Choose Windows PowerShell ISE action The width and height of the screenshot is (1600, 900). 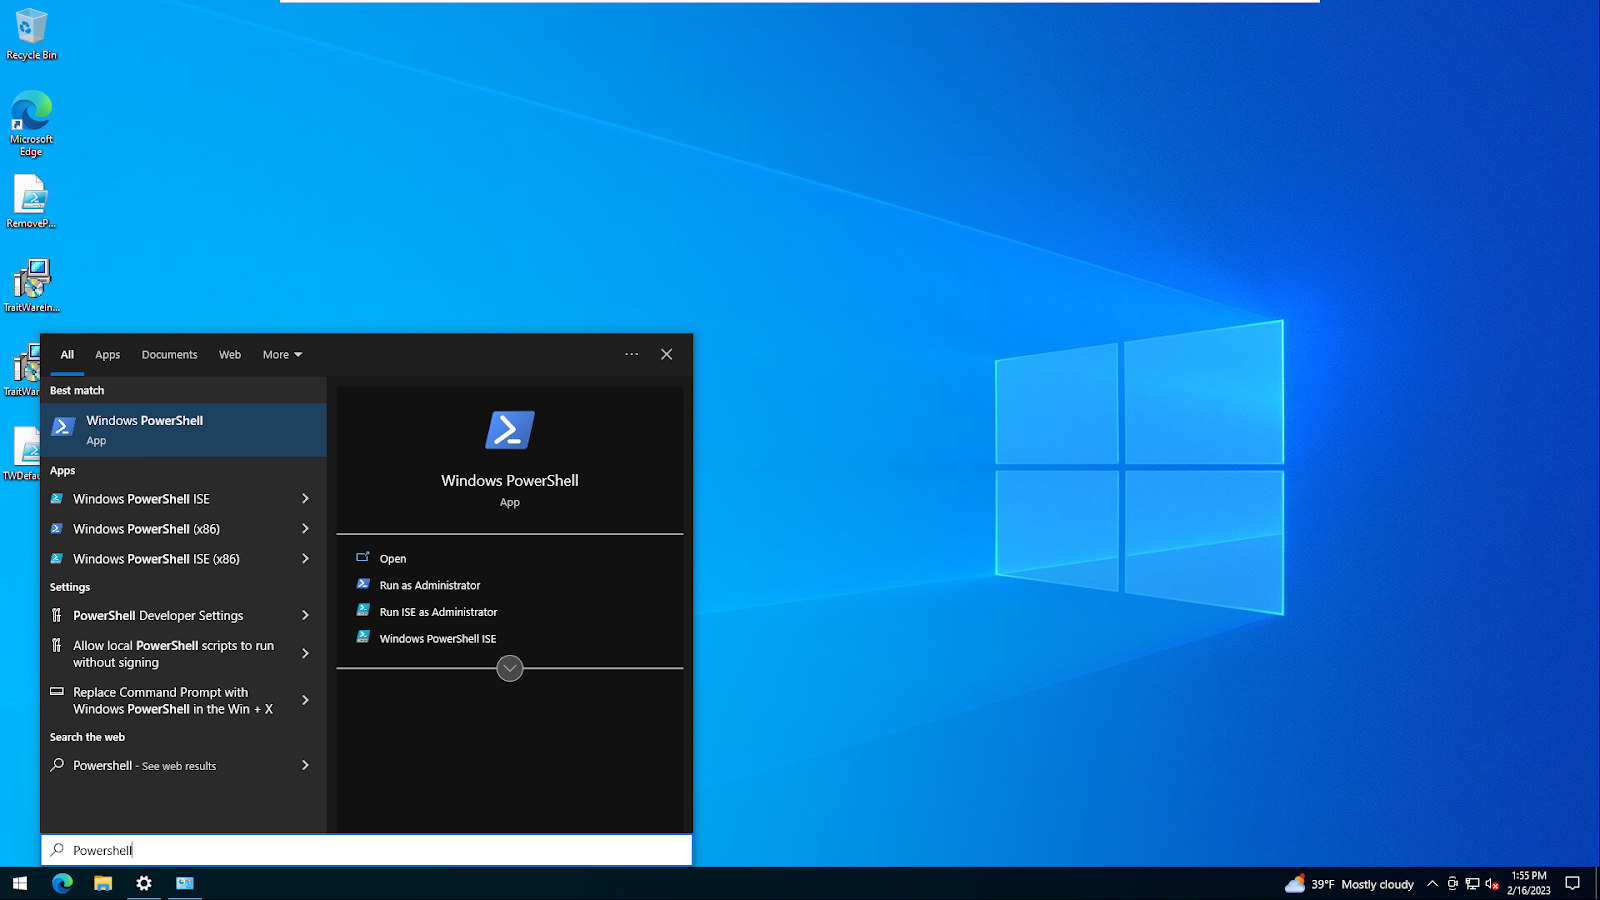438,639
